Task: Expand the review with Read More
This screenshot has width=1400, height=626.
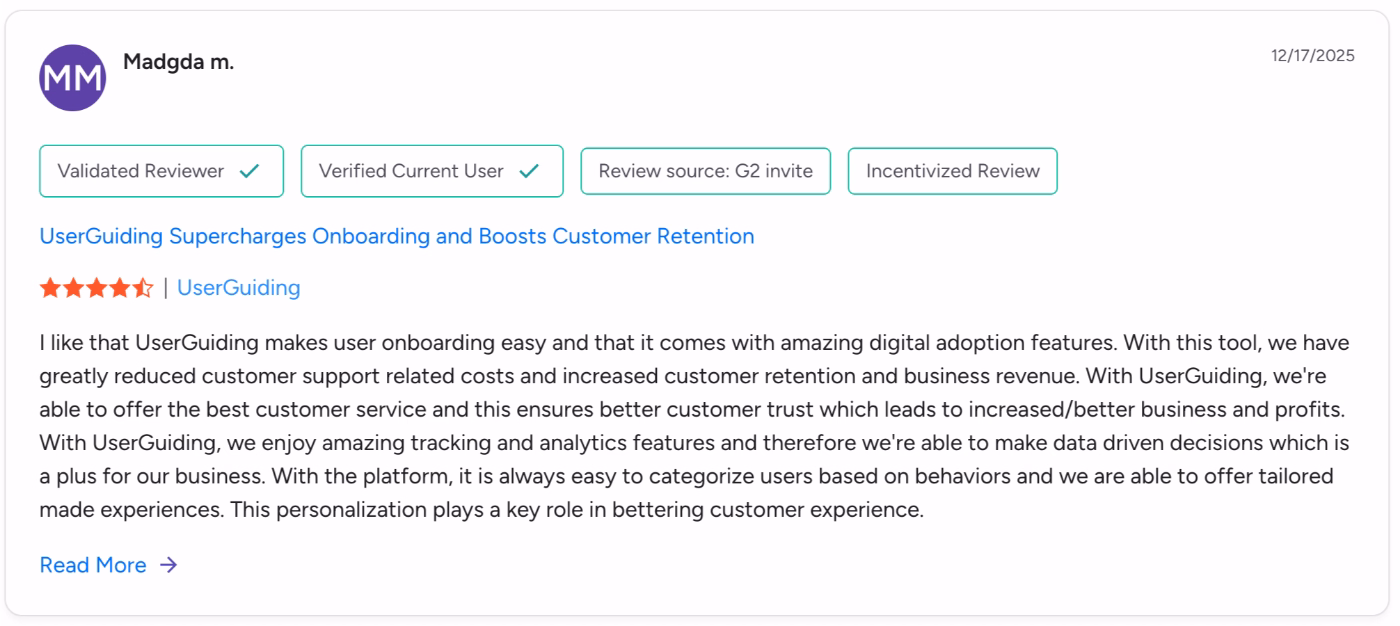Action: coord(95,565)
